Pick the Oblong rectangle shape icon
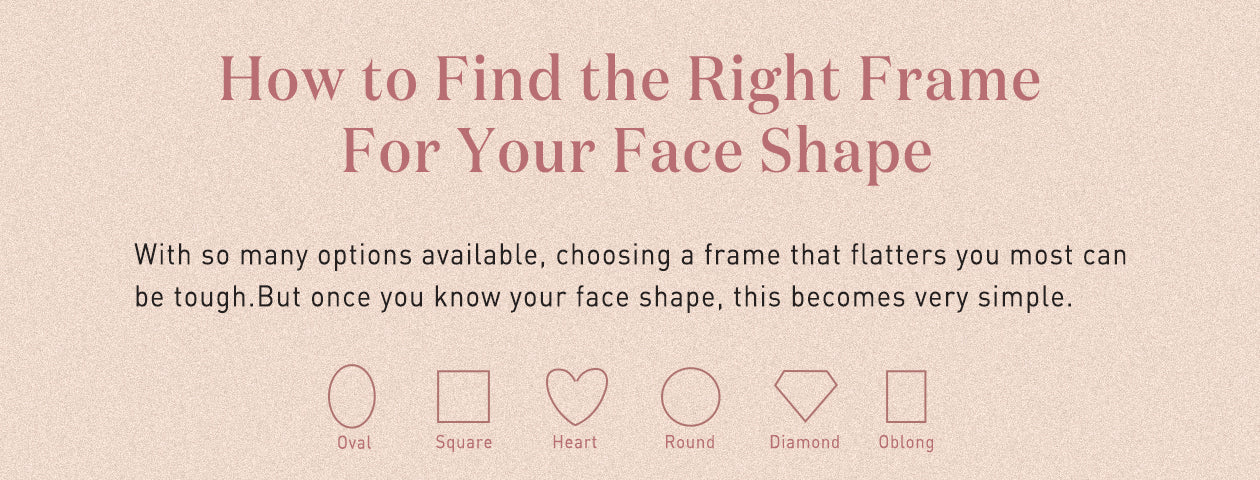Screen dimensions: 1260x480 906,397
